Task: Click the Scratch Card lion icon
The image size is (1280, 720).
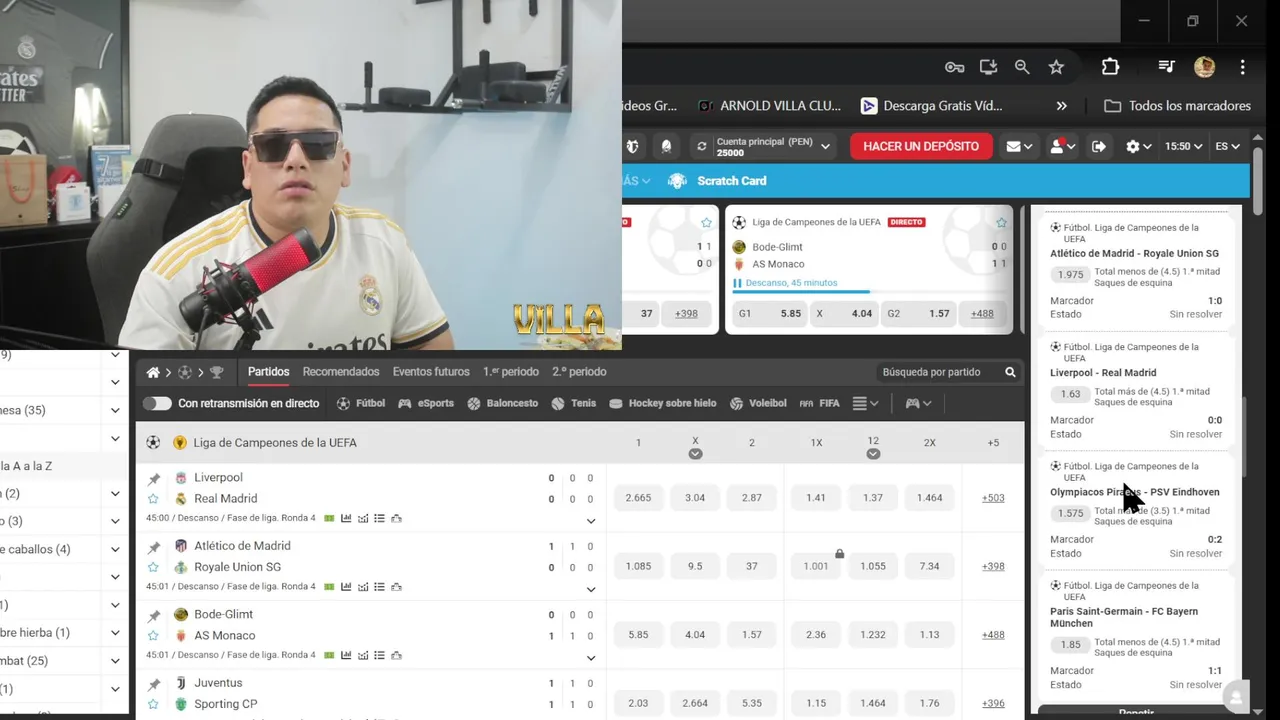Action: point(677,181)
